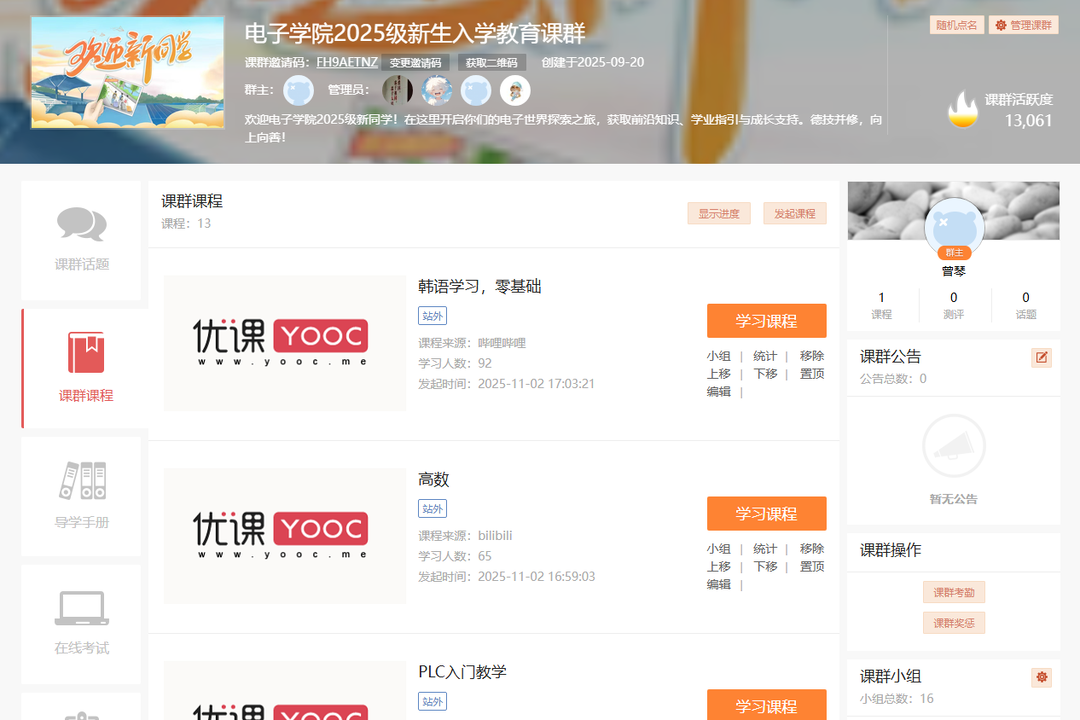Select the 课群课程 book icon
The width and height of the screenshot is (1080, 720).
85,353
